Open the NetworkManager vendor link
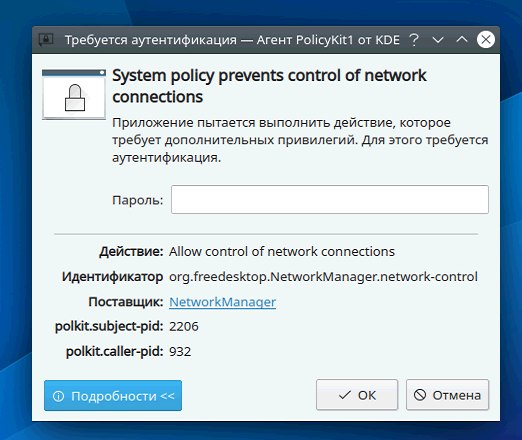This screenshot has height=440, width=522. (x=222, y=302)
